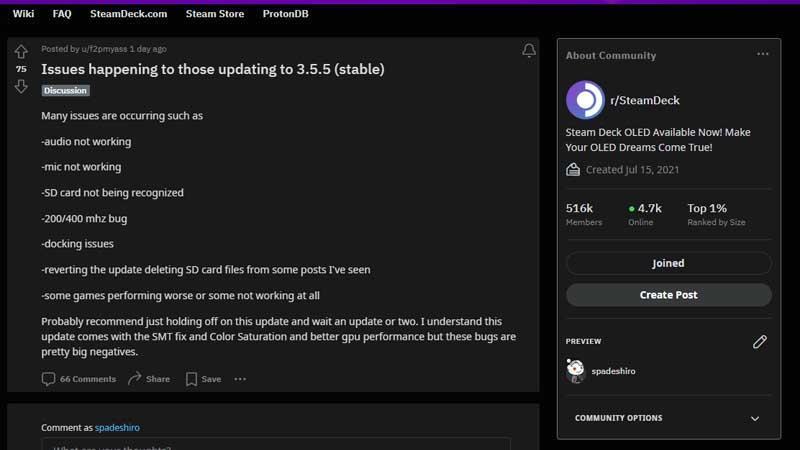Select the Discussion flair tag
Screen dimensions: 800x450
click(65, 91)
